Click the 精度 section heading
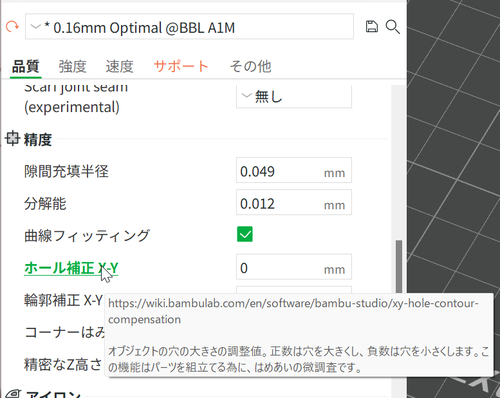The width and height of the screenshot is (500, 398). click(38, 139)
